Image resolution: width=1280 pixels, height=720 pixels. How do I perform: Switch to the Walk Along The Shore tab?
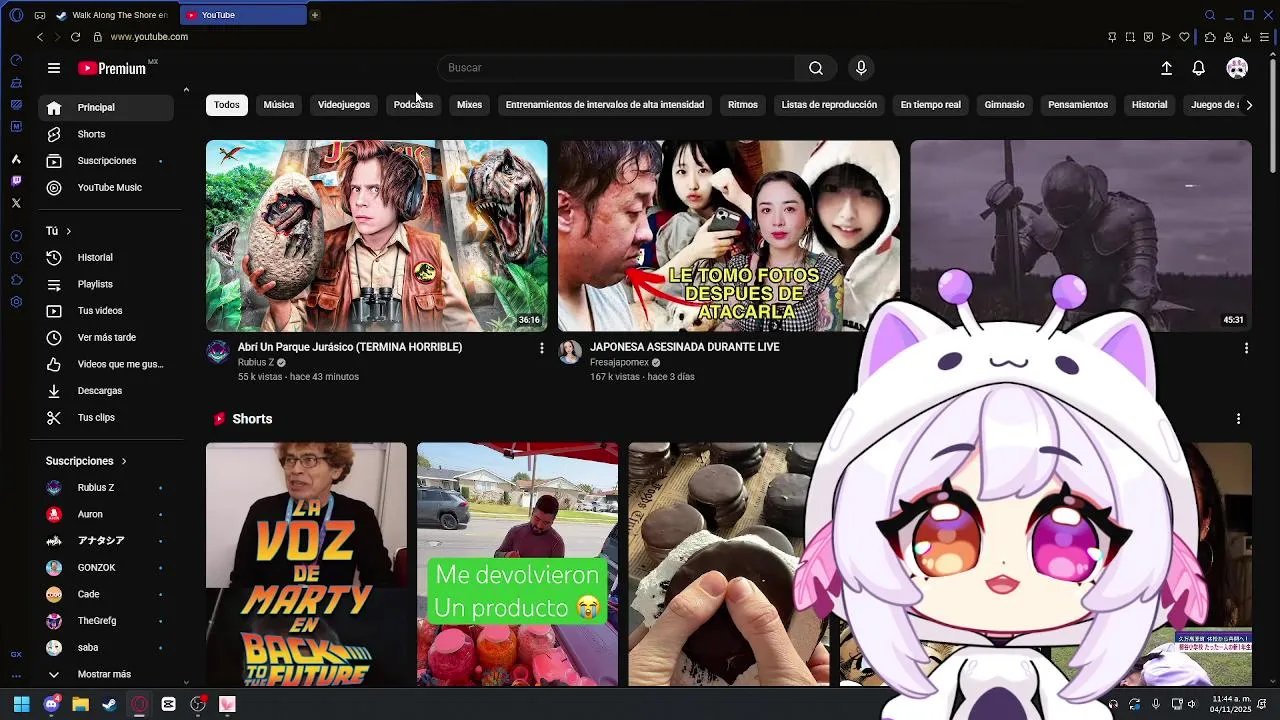pyautogui.click(x=113, y=15)
